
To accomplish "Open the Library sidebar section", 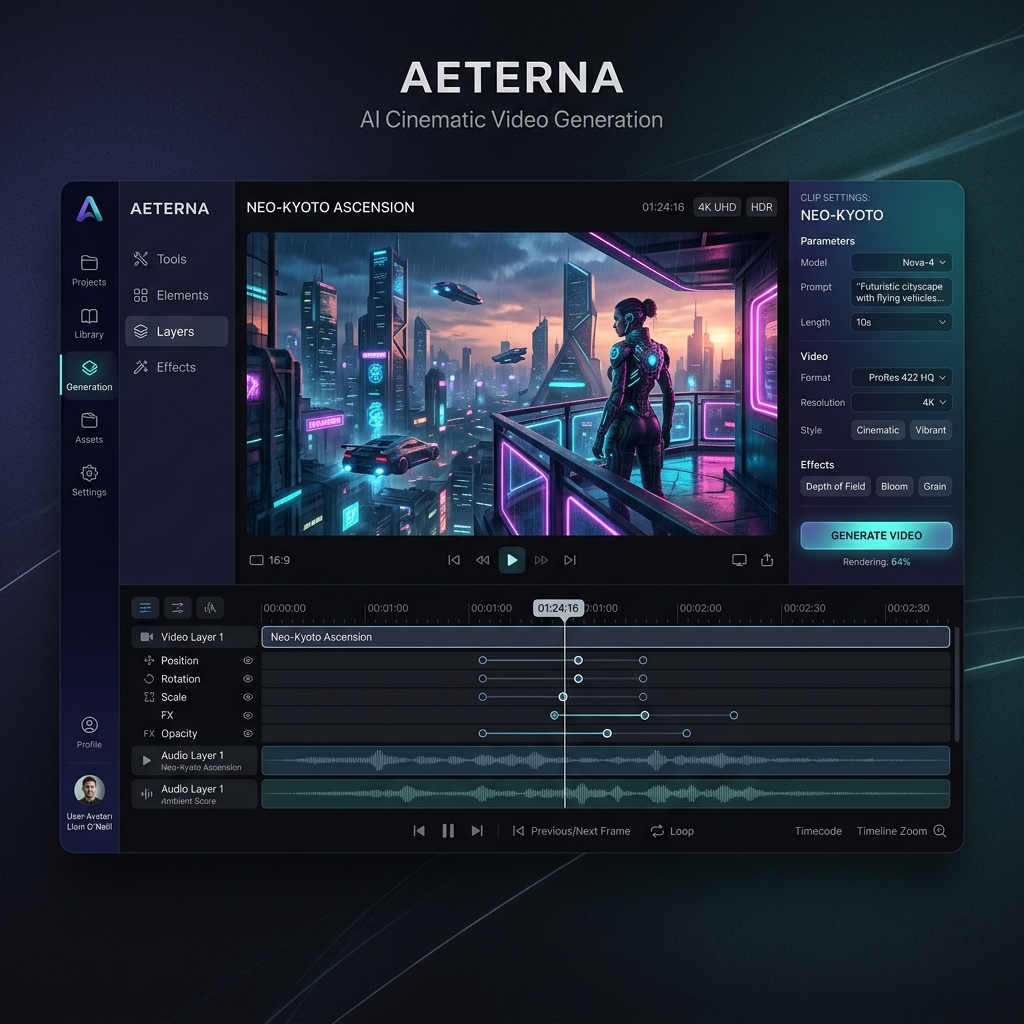I will coord(89,323).
